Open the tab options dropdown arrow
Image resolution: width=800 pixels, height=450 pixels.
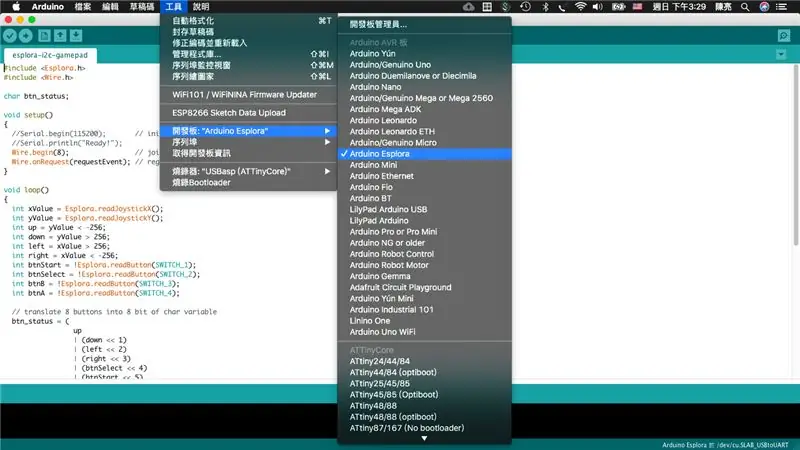781,54
